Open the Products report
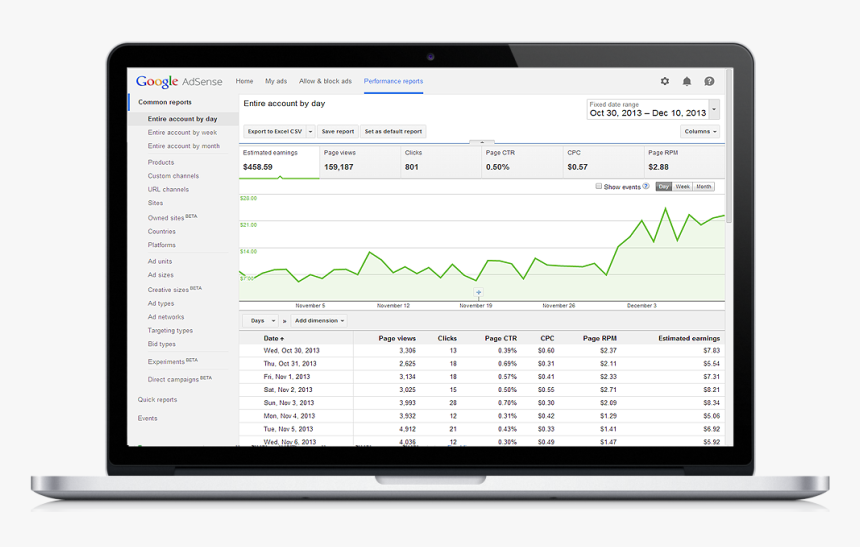Screen dimensions: 860x547 [161, 162]
